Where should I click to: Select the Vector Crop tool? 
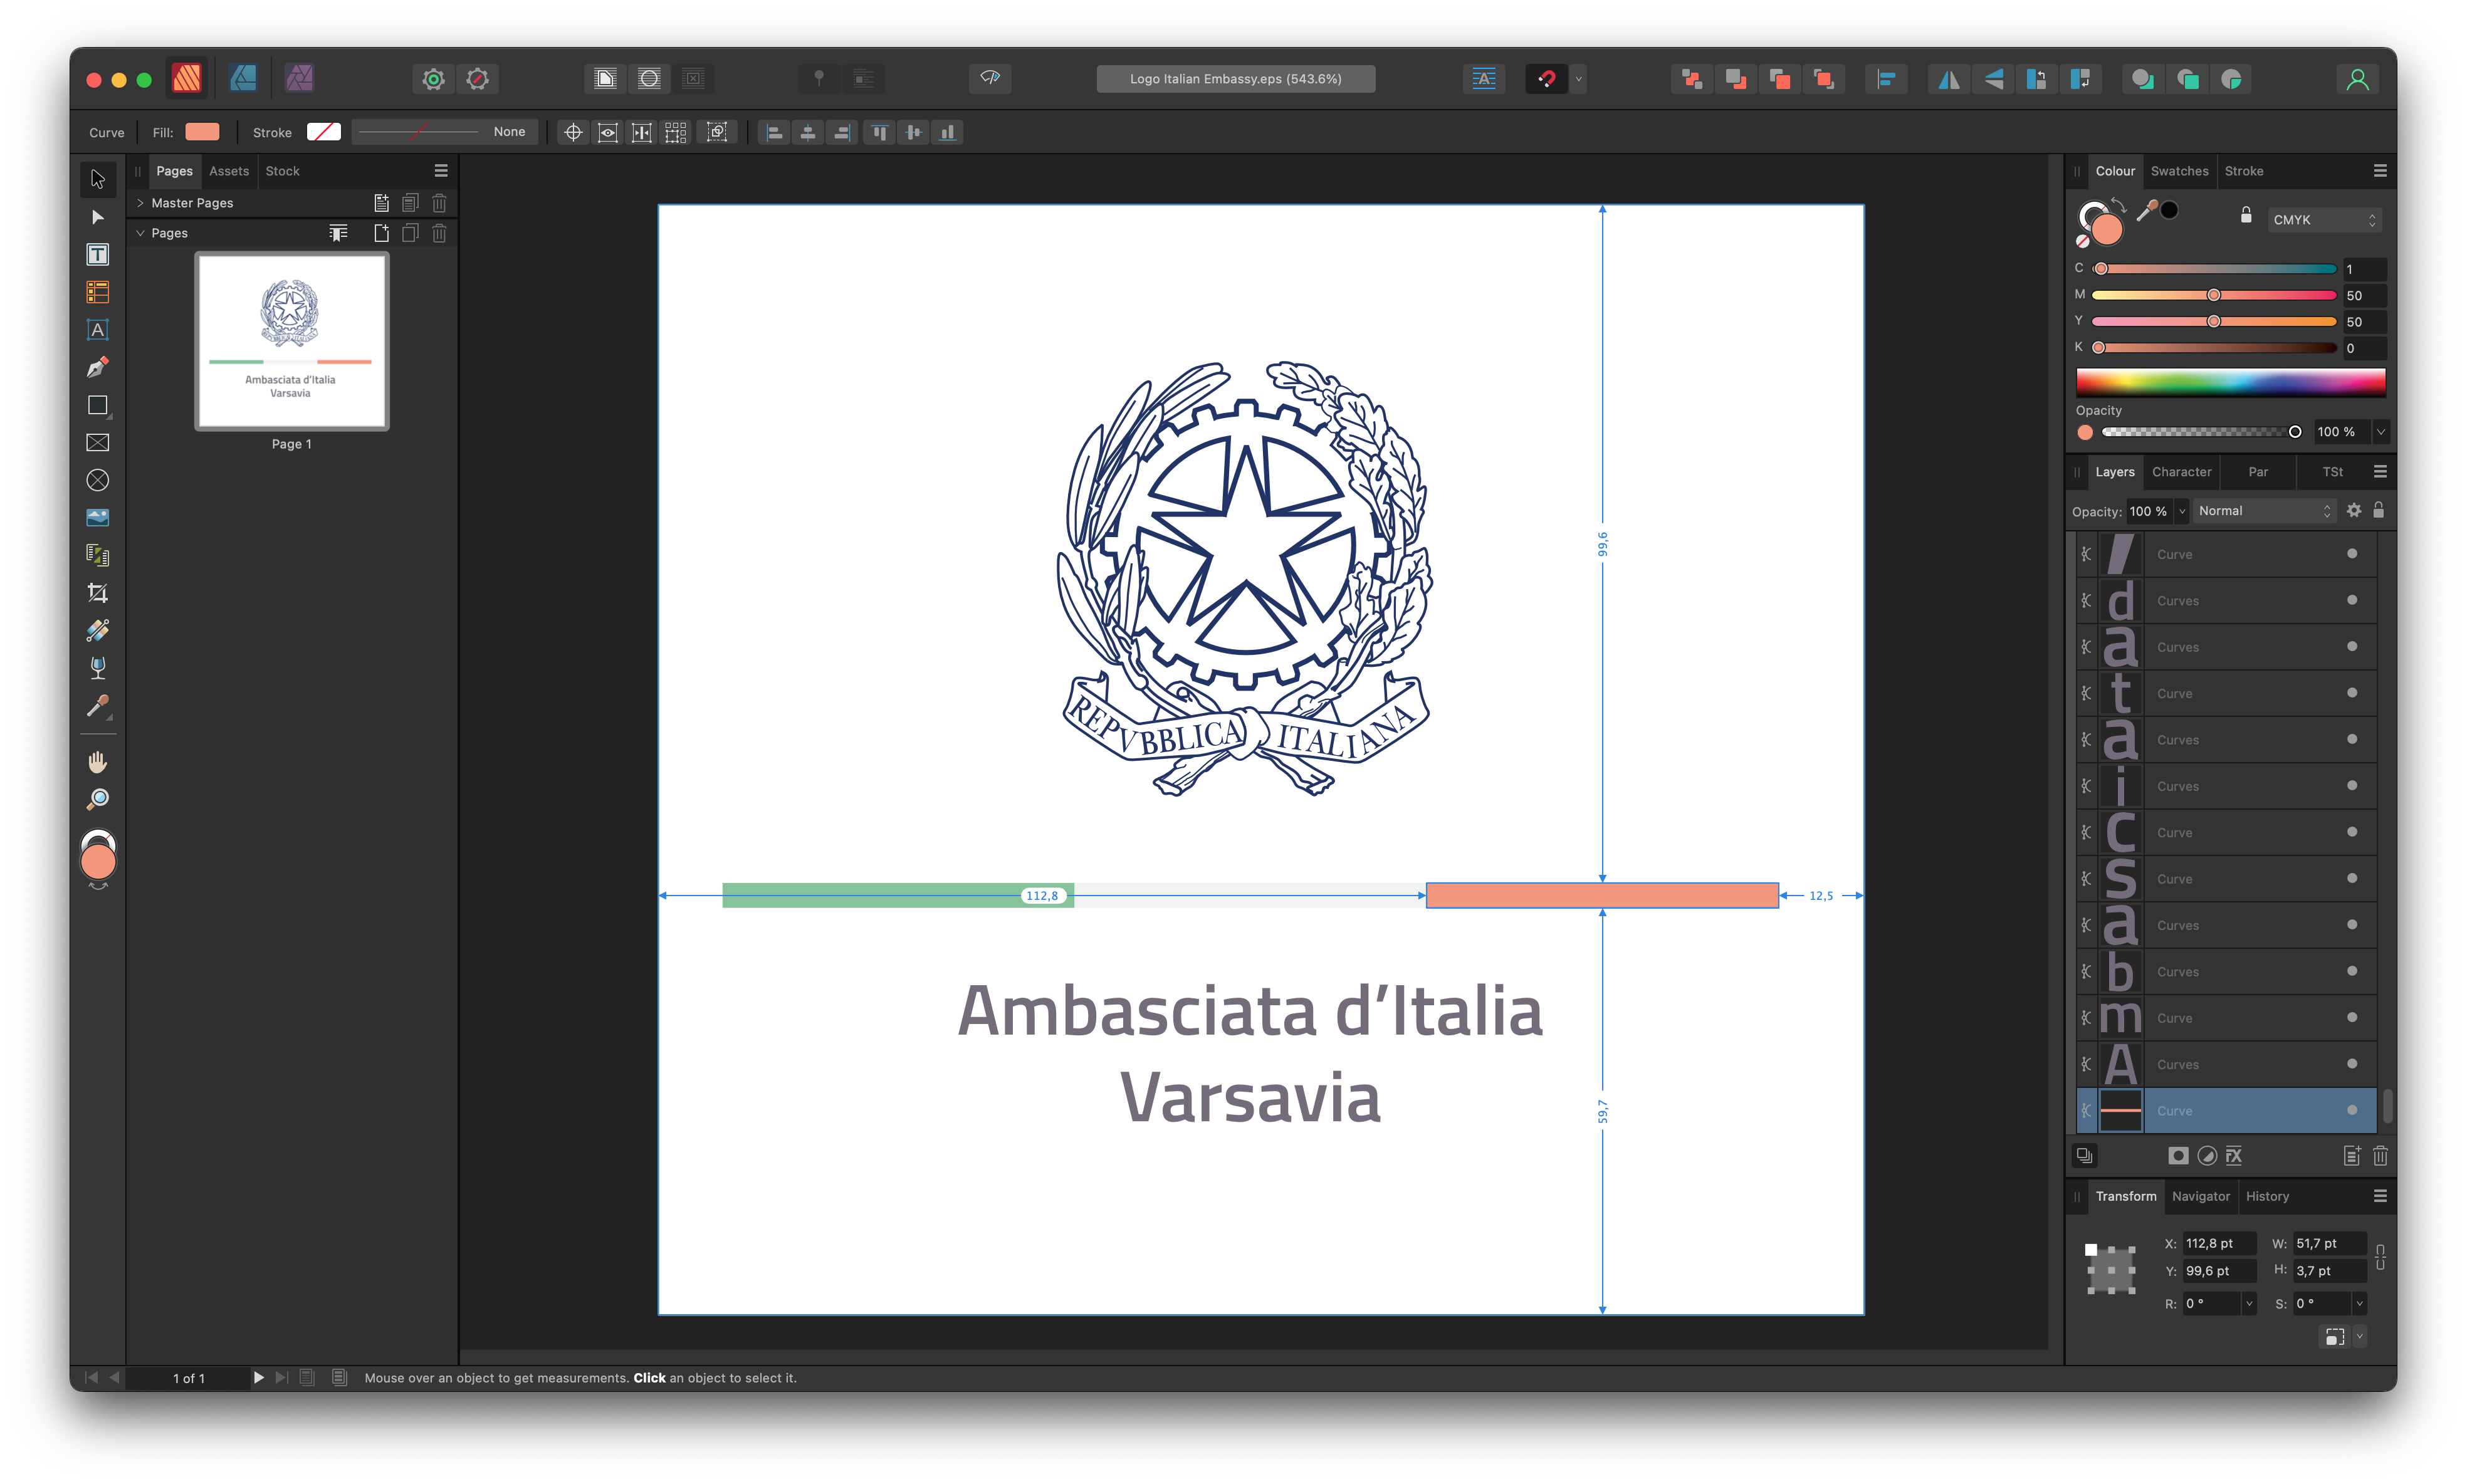[x=97, y=592]
